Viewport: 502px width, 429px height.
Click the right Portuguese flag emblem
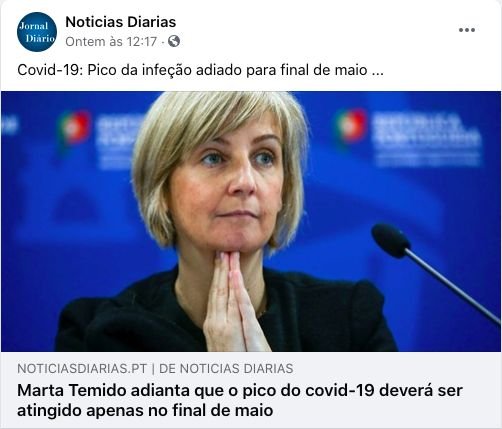(352, 126)
